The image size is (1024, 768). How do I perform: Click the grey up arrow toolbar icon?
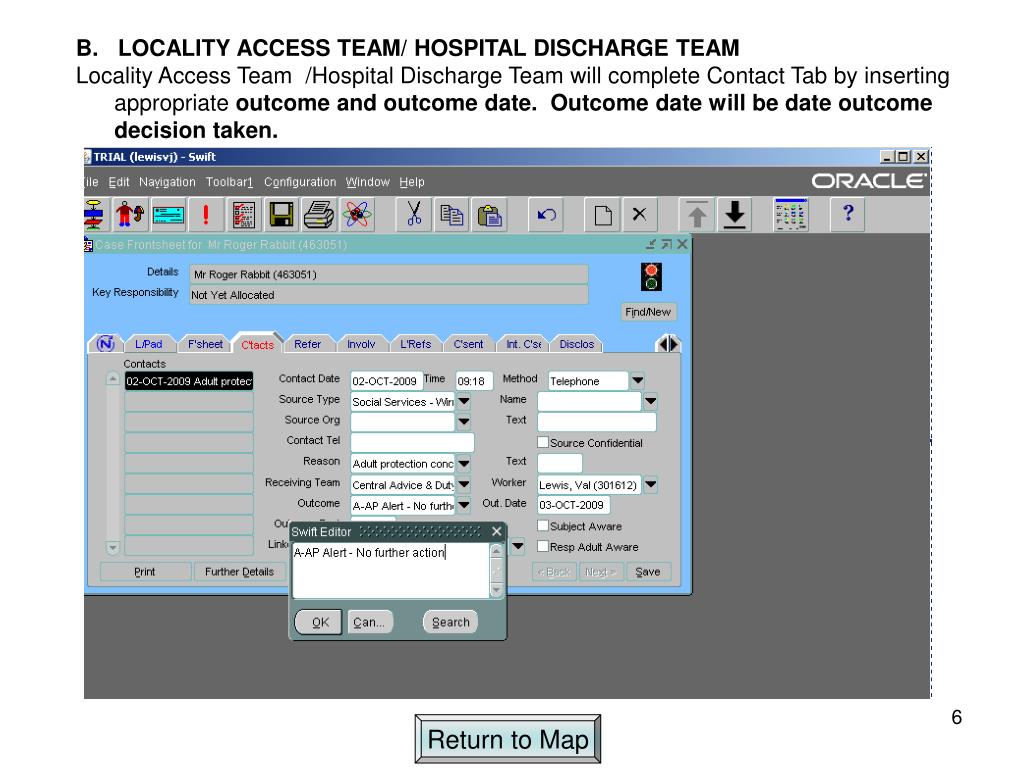[x=697, y=214]
